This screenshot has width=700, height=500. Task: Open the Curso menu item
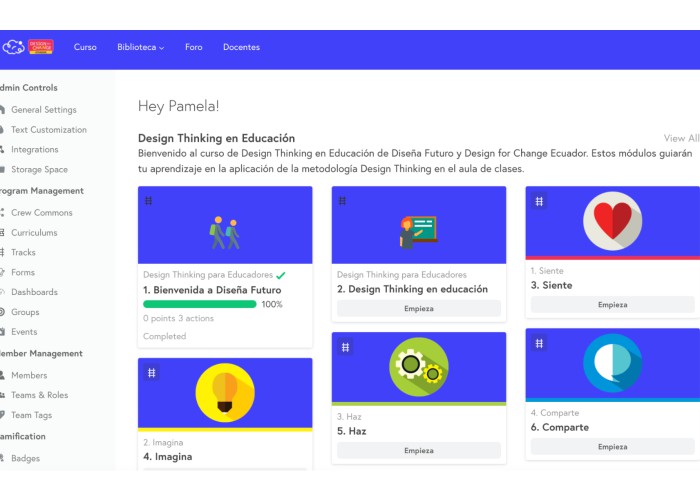(x=85, y=47)
